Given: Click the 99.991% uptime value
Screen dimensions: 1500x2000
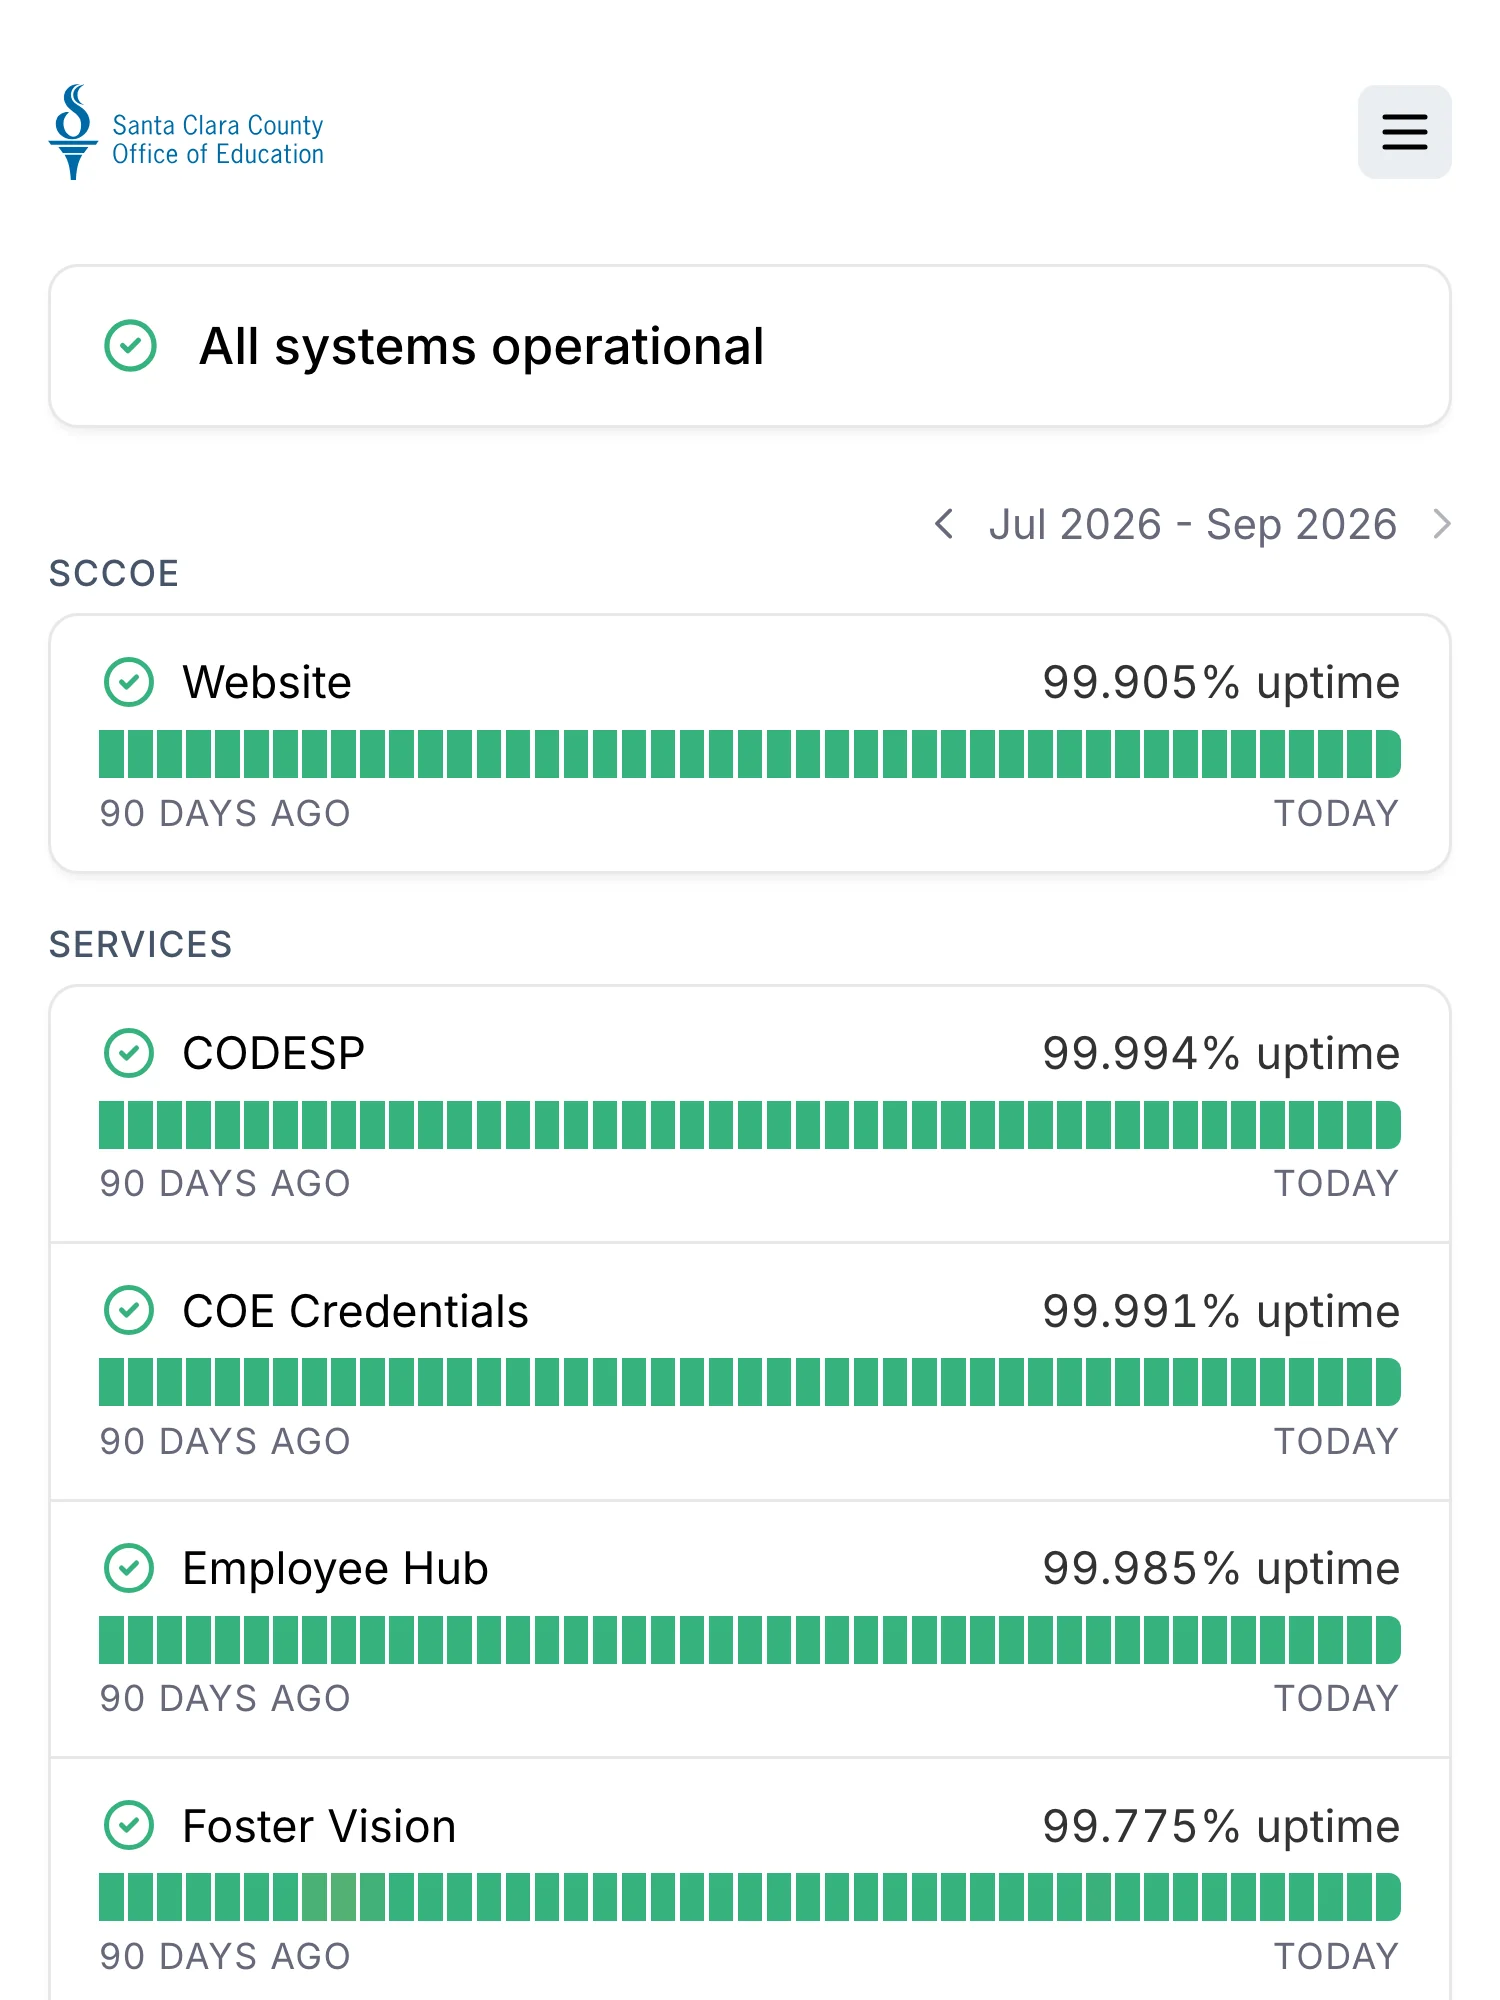Looking at the screenshot, I should [x=1220, y=1311].
